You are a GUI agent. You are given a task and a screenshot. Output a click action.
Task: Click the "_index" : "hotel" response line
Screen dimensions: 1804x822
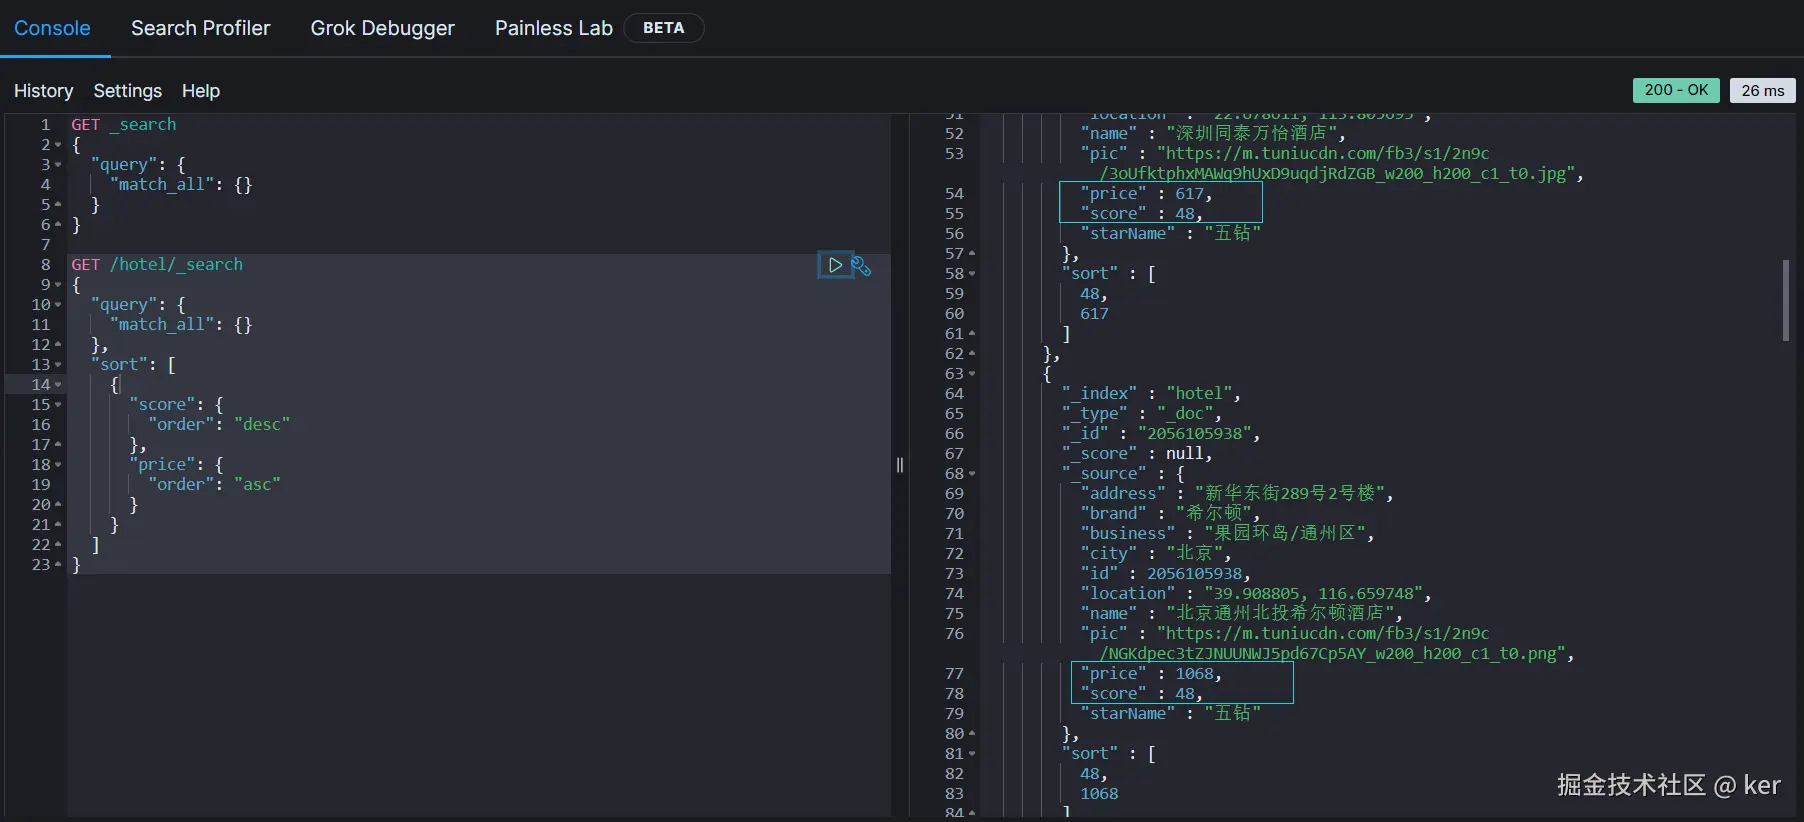click(x=1151, y=394)
